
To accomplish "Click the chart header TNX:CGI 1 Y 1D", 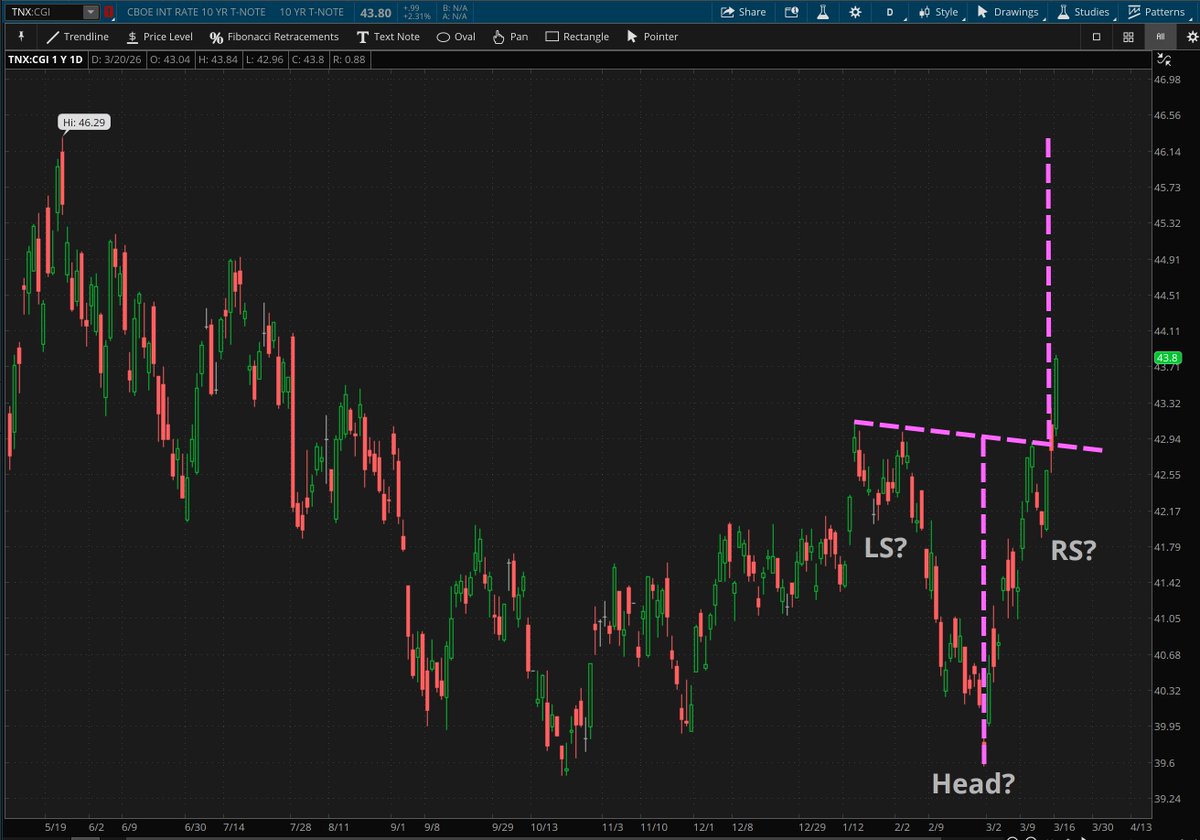I will tap(45, 60).
